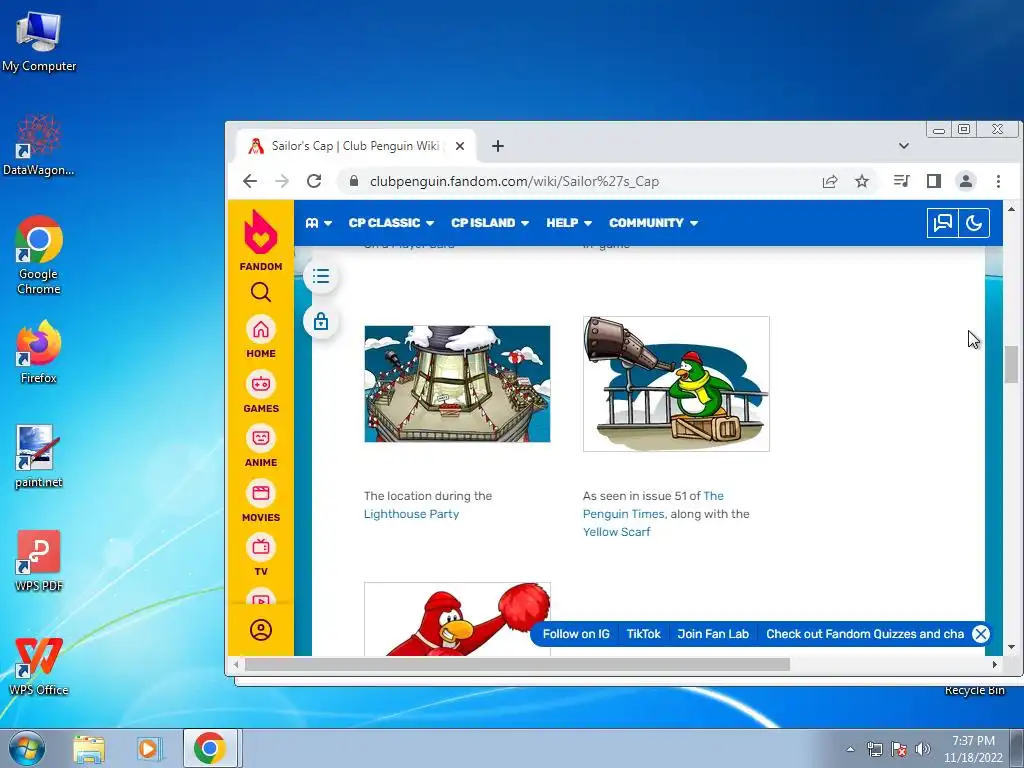Select the My Computer desktop icon
Viewport: 1024px width, 768px height.
point(39,40)
